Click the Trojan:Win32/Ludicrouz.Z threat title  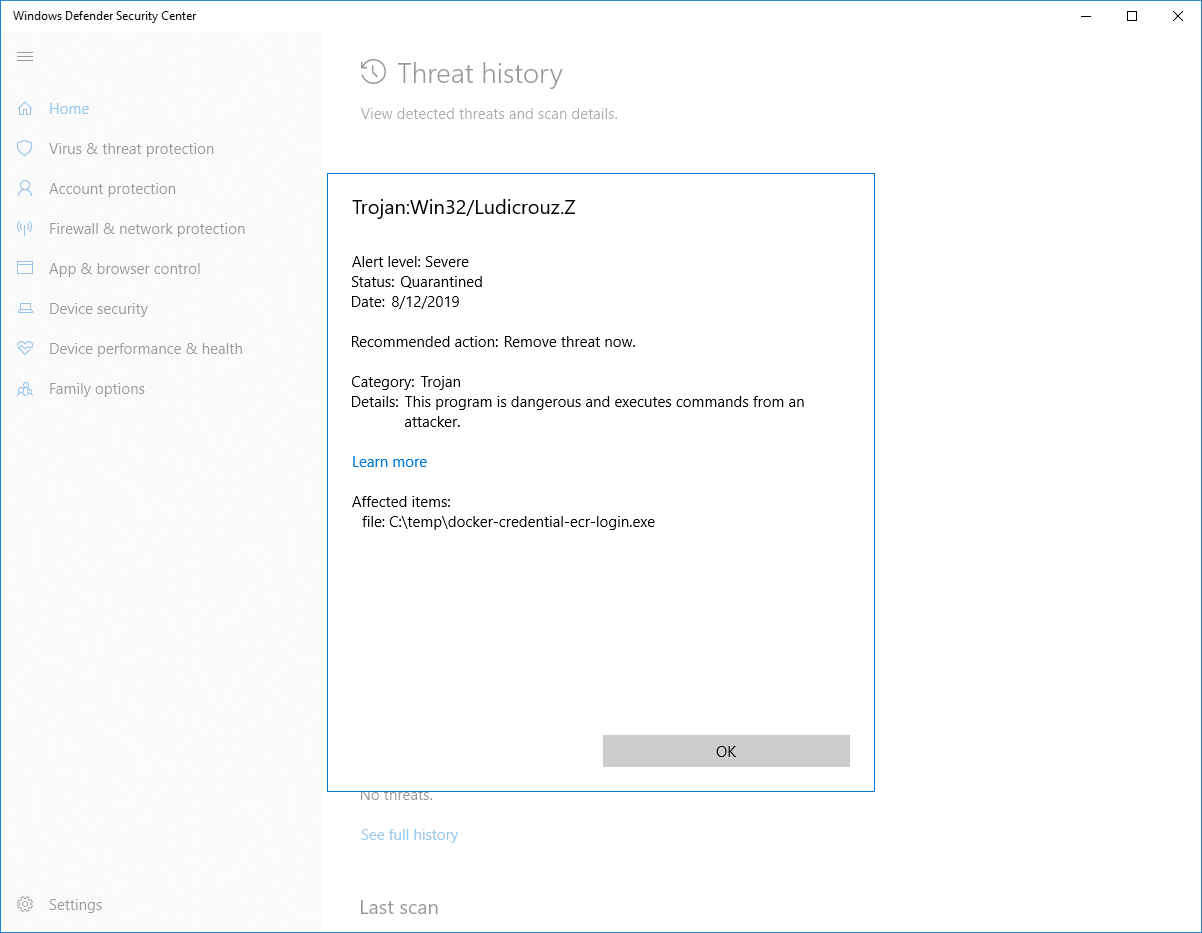(463, 207)
